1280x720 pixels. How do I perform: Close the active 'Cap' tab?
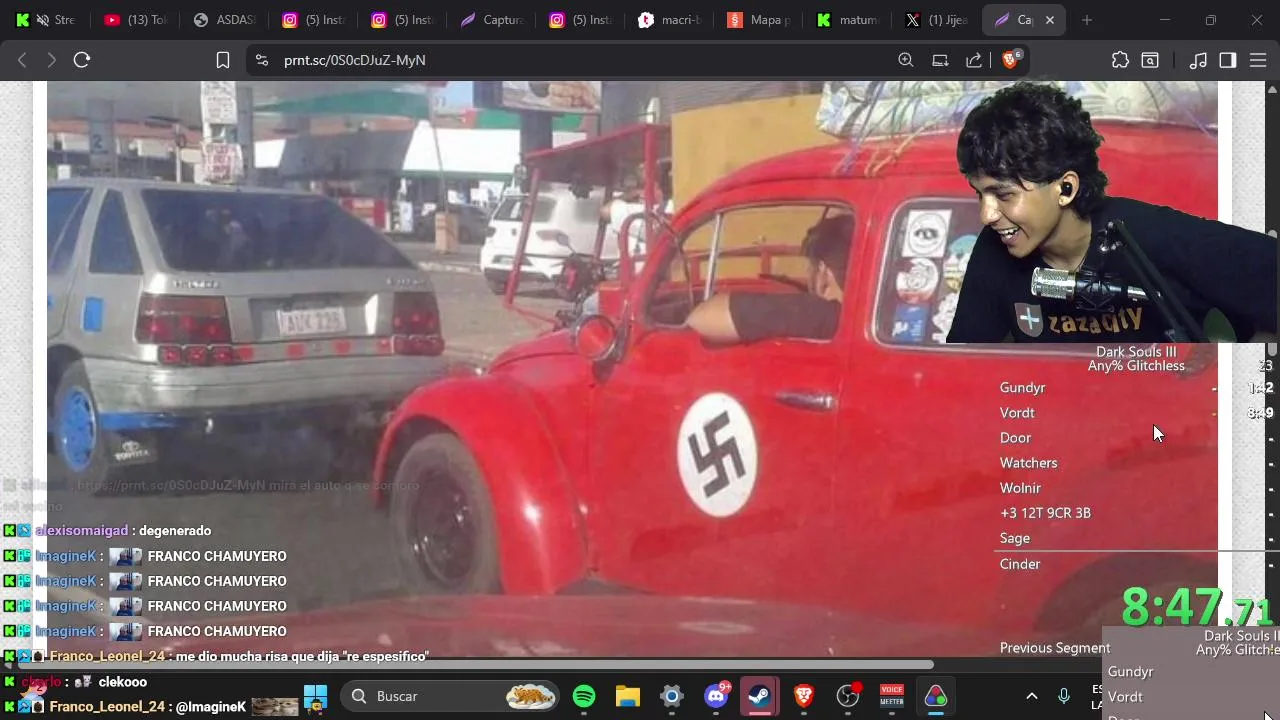click(x=1050, y=20)
